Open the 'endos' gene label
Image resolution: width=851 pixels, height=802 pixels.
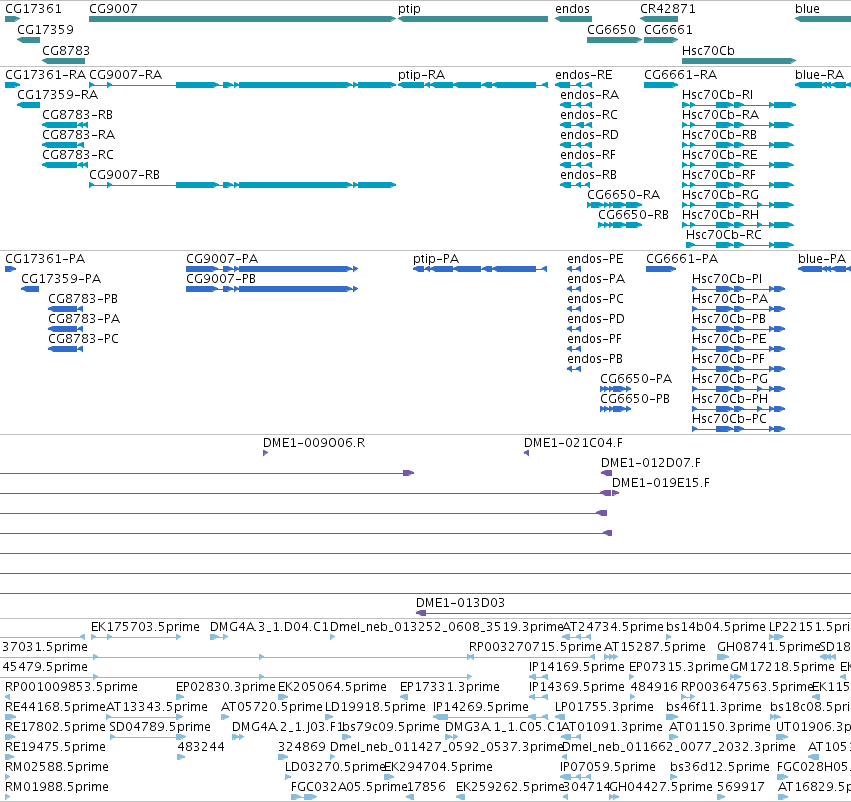[x=572, y=9]
